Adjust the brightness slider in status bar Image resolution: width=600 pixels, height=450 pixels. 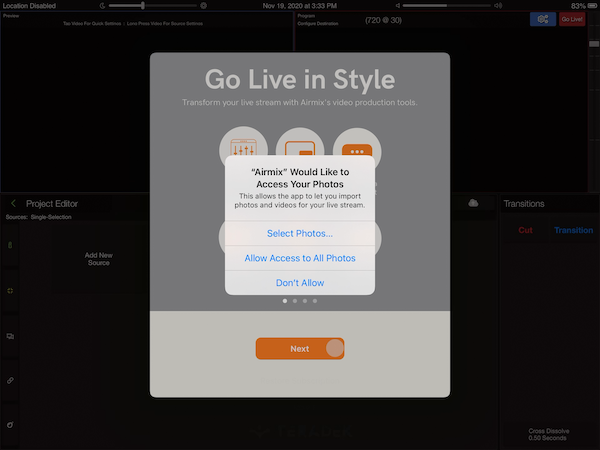(x=143, y=6)
